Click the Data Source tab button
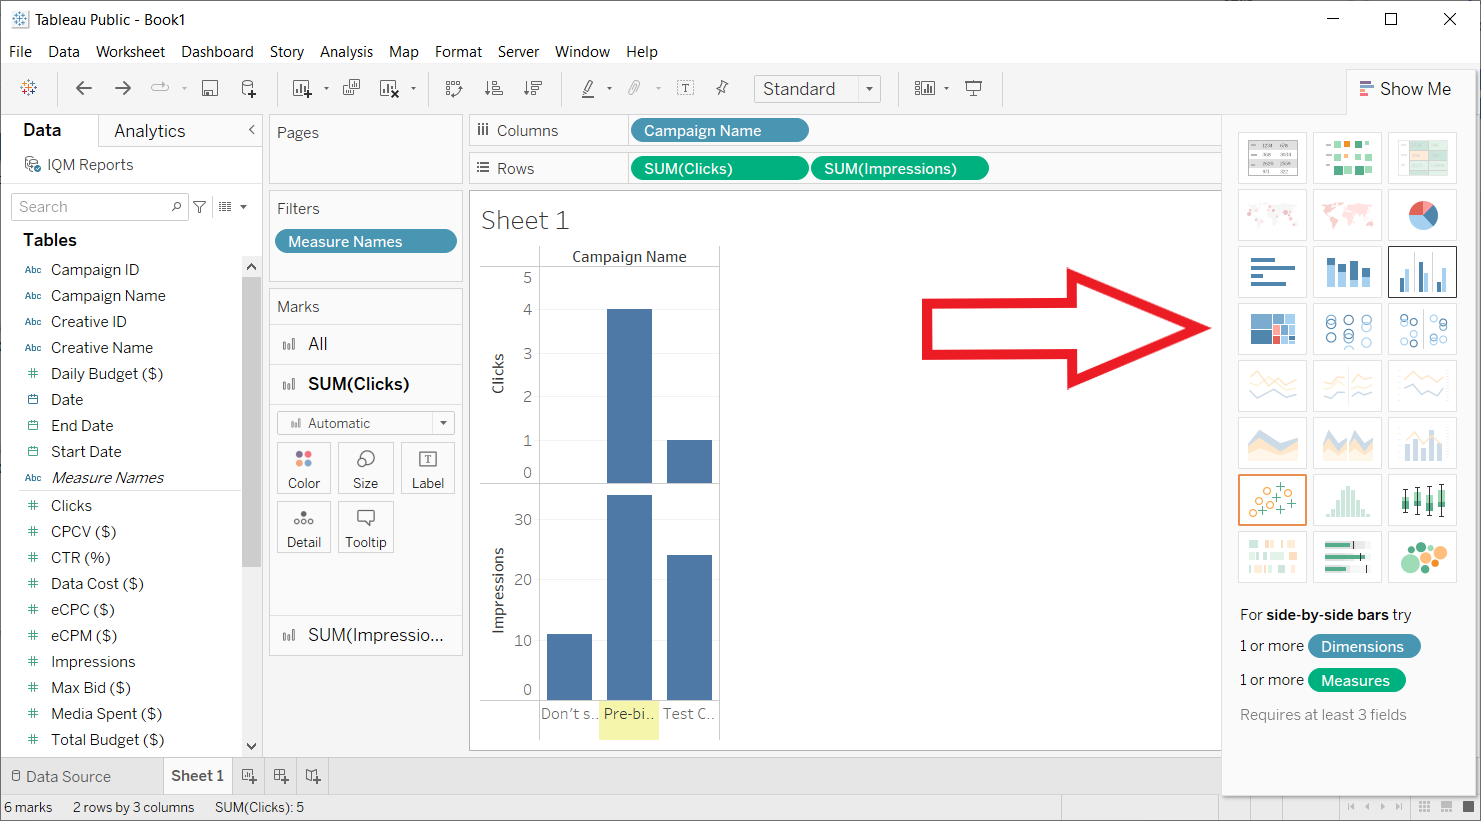 (x=61, y=776)
